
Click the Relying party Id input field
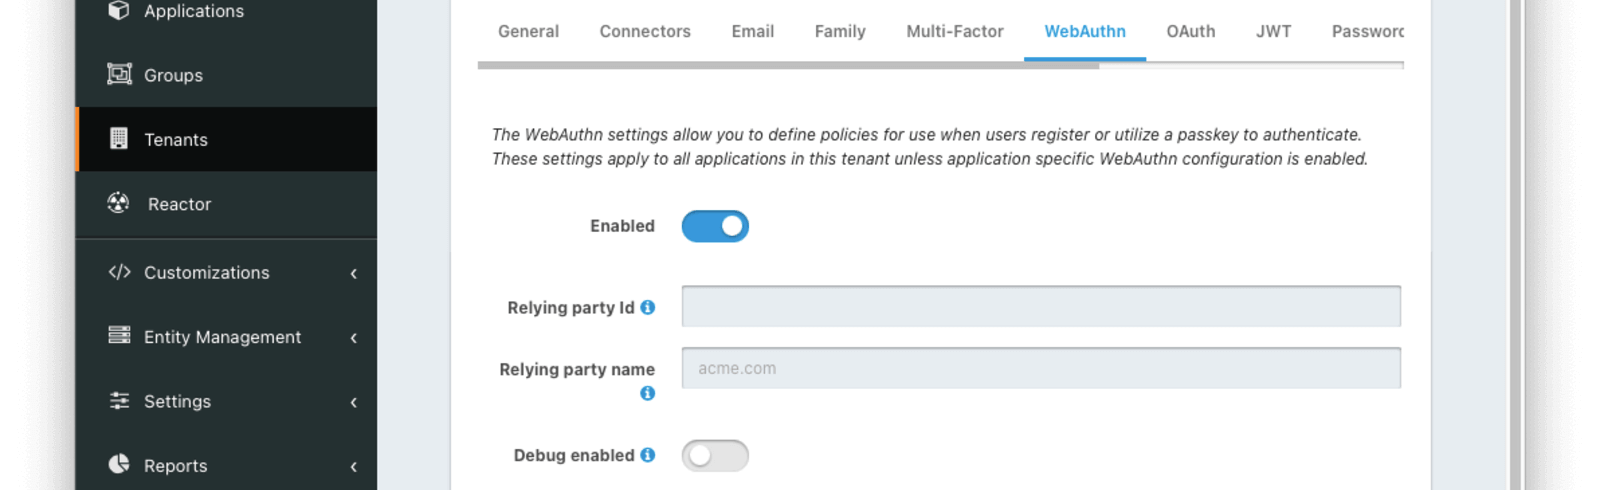point(1040,306)
